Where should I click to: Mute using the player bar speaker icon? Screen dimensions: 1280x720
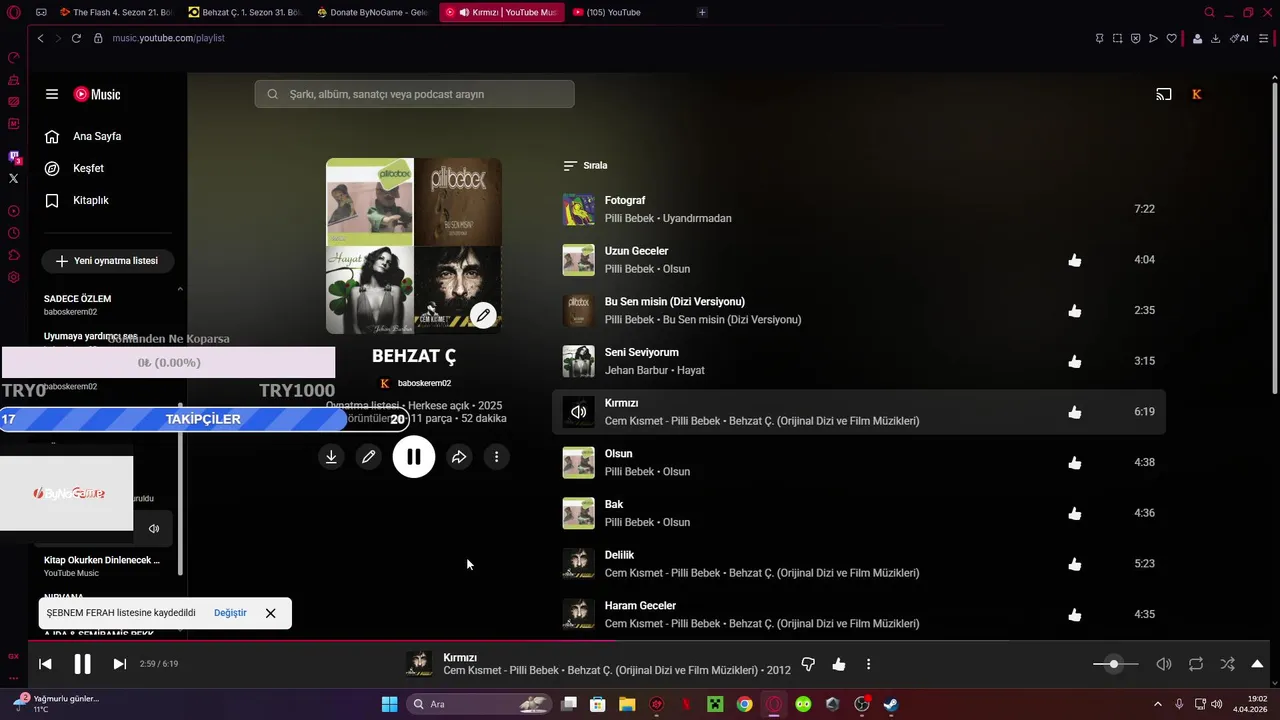point(1164,664)
